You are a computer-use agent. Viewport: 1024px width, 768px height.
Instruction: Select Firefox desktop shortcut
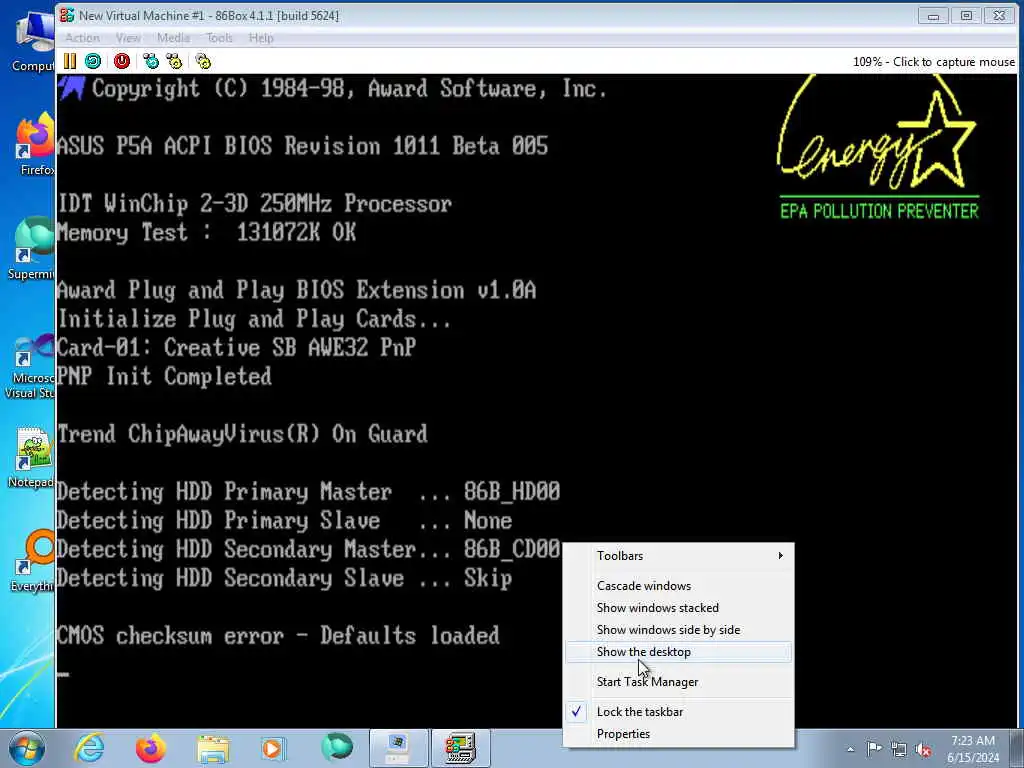click(34, 145)
